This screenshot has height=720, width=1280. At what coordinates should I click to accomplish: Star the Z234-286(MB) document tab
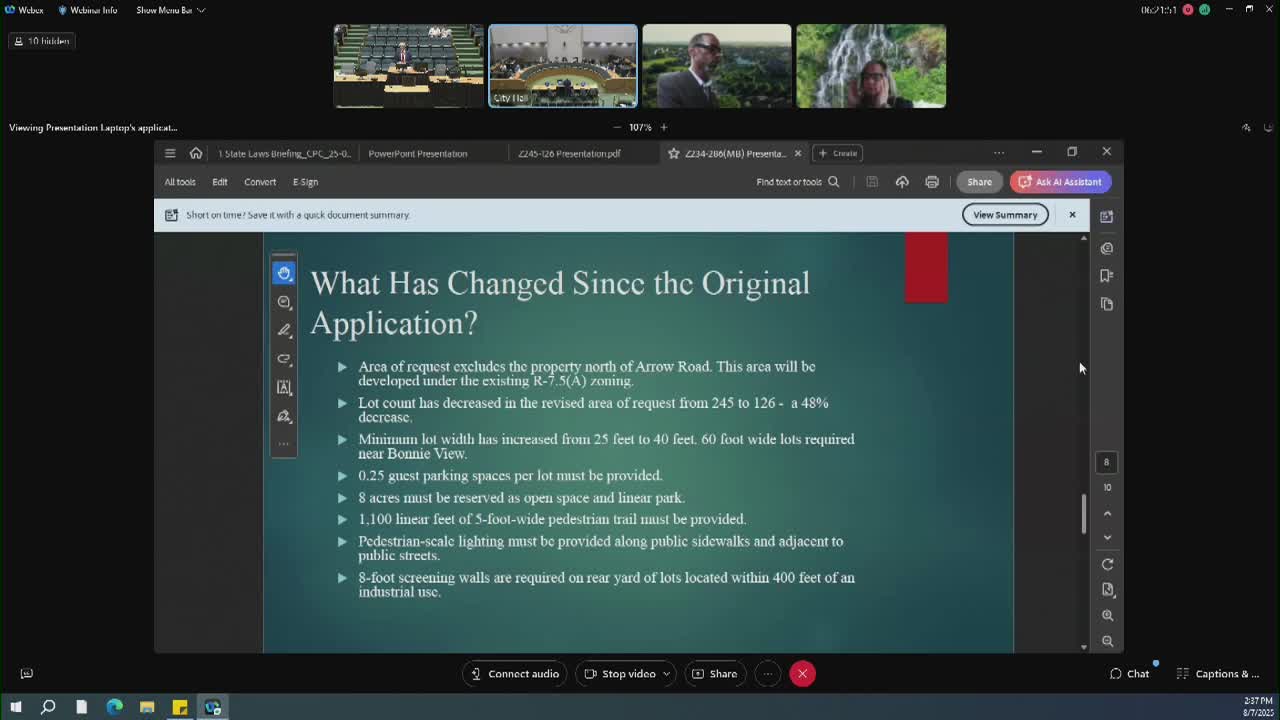(x=674, y=153)
